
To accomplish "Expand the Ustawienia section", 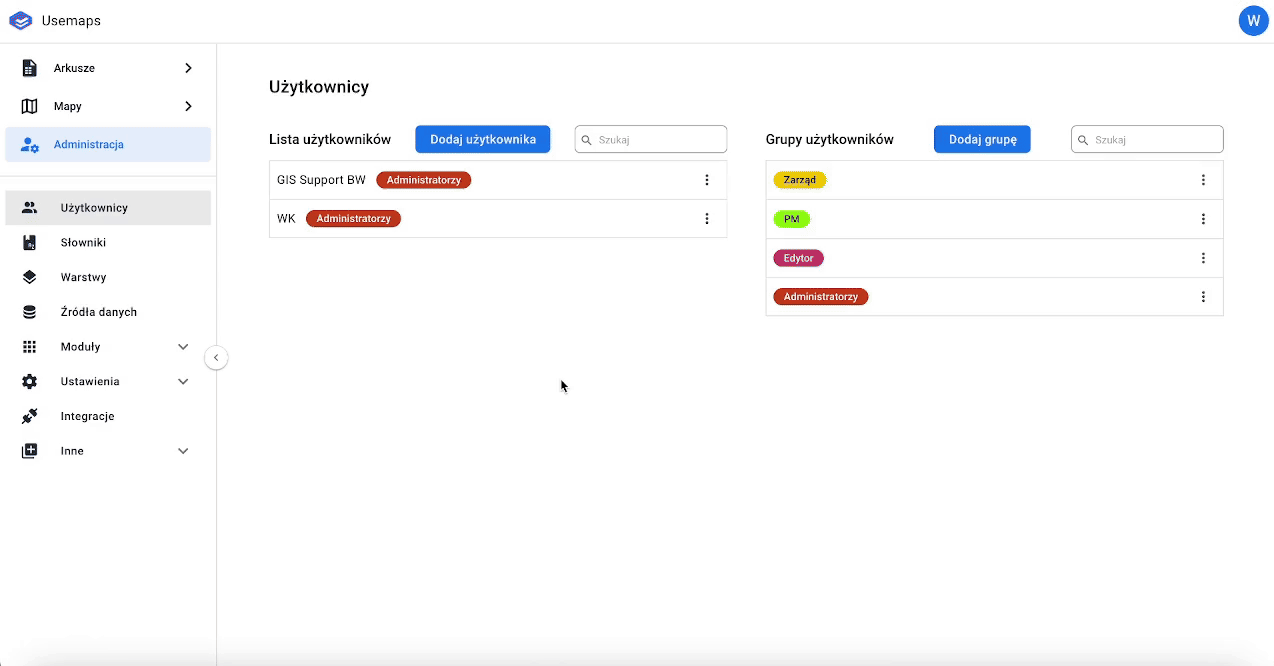I will (x=183, y=382).
